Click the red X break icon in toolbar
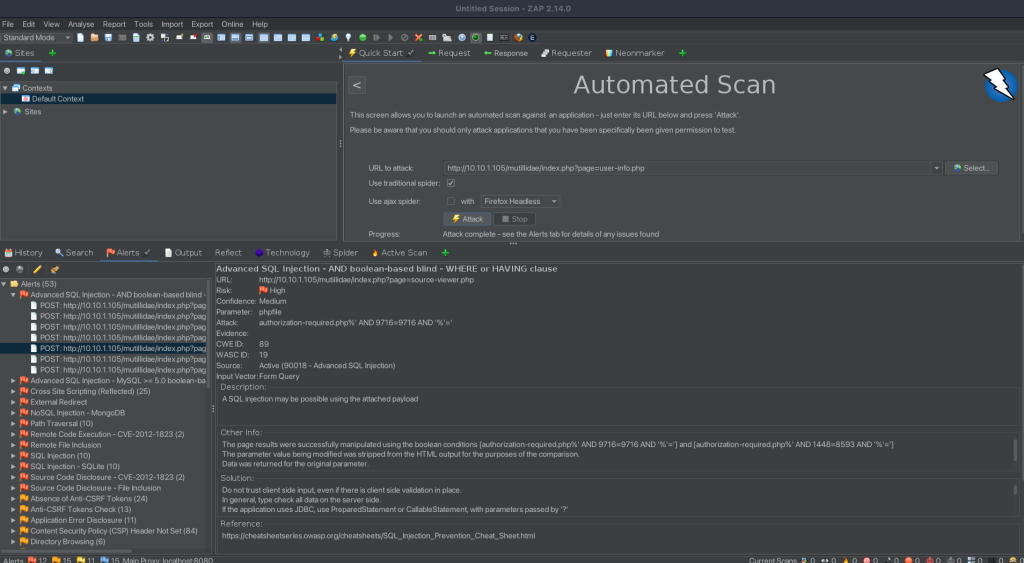Image resolution: width=1024 pixels, height=563 pixels. pyautogui.click(x=417, y=38)
